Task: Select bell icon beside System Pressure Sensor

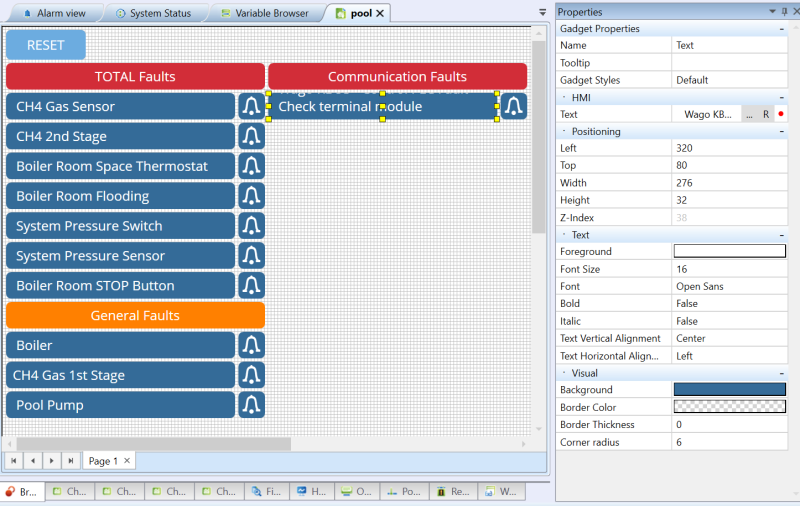Action: (252, 256)
